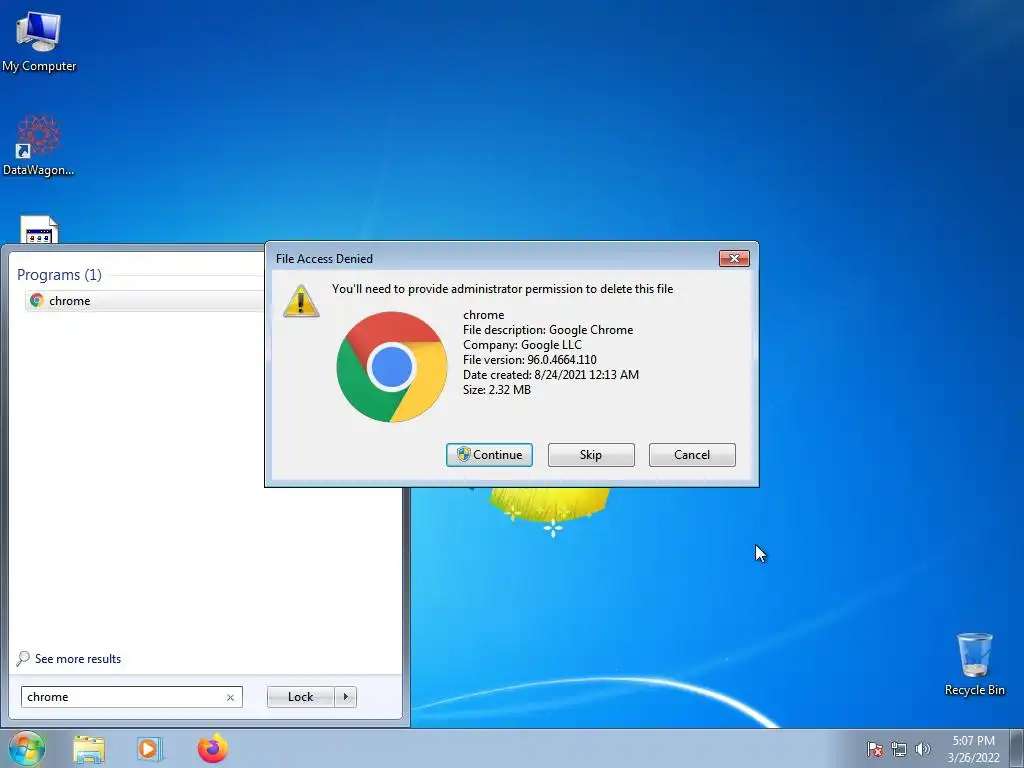Click the yellow warning triangle icon
This screenshot has height=768, width=1024.
(301, 301)
